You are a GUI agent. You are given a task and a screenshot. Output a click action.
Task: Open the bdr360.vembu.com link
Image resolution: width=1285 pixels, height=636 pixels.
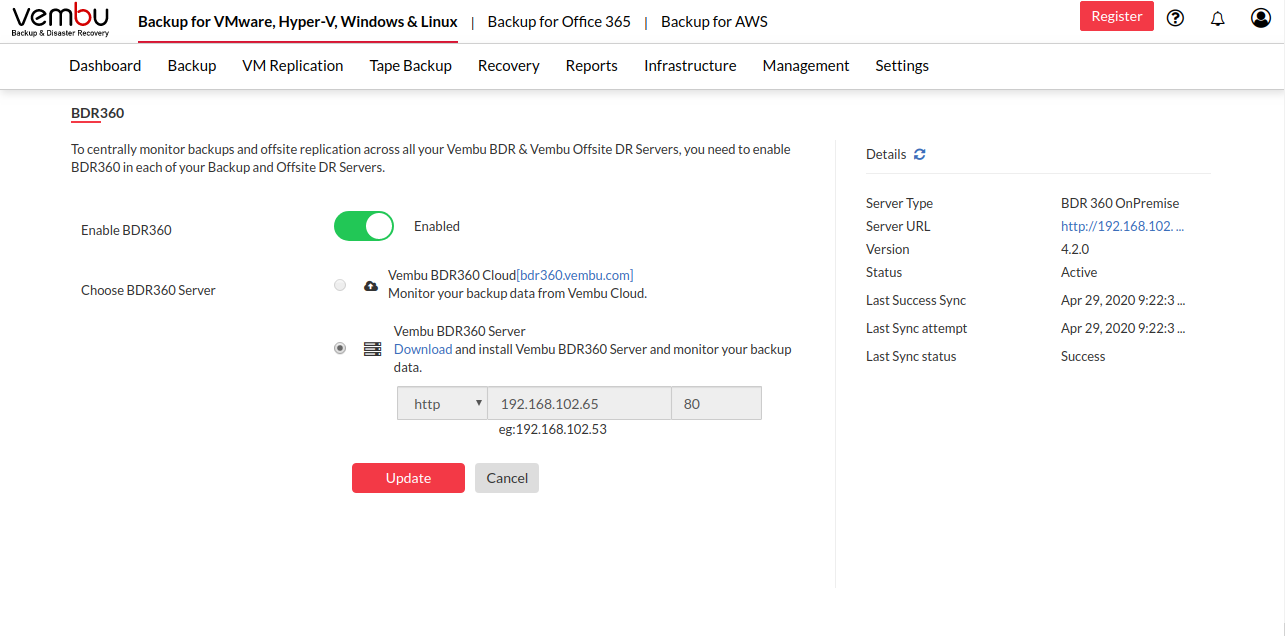point(575,275)
